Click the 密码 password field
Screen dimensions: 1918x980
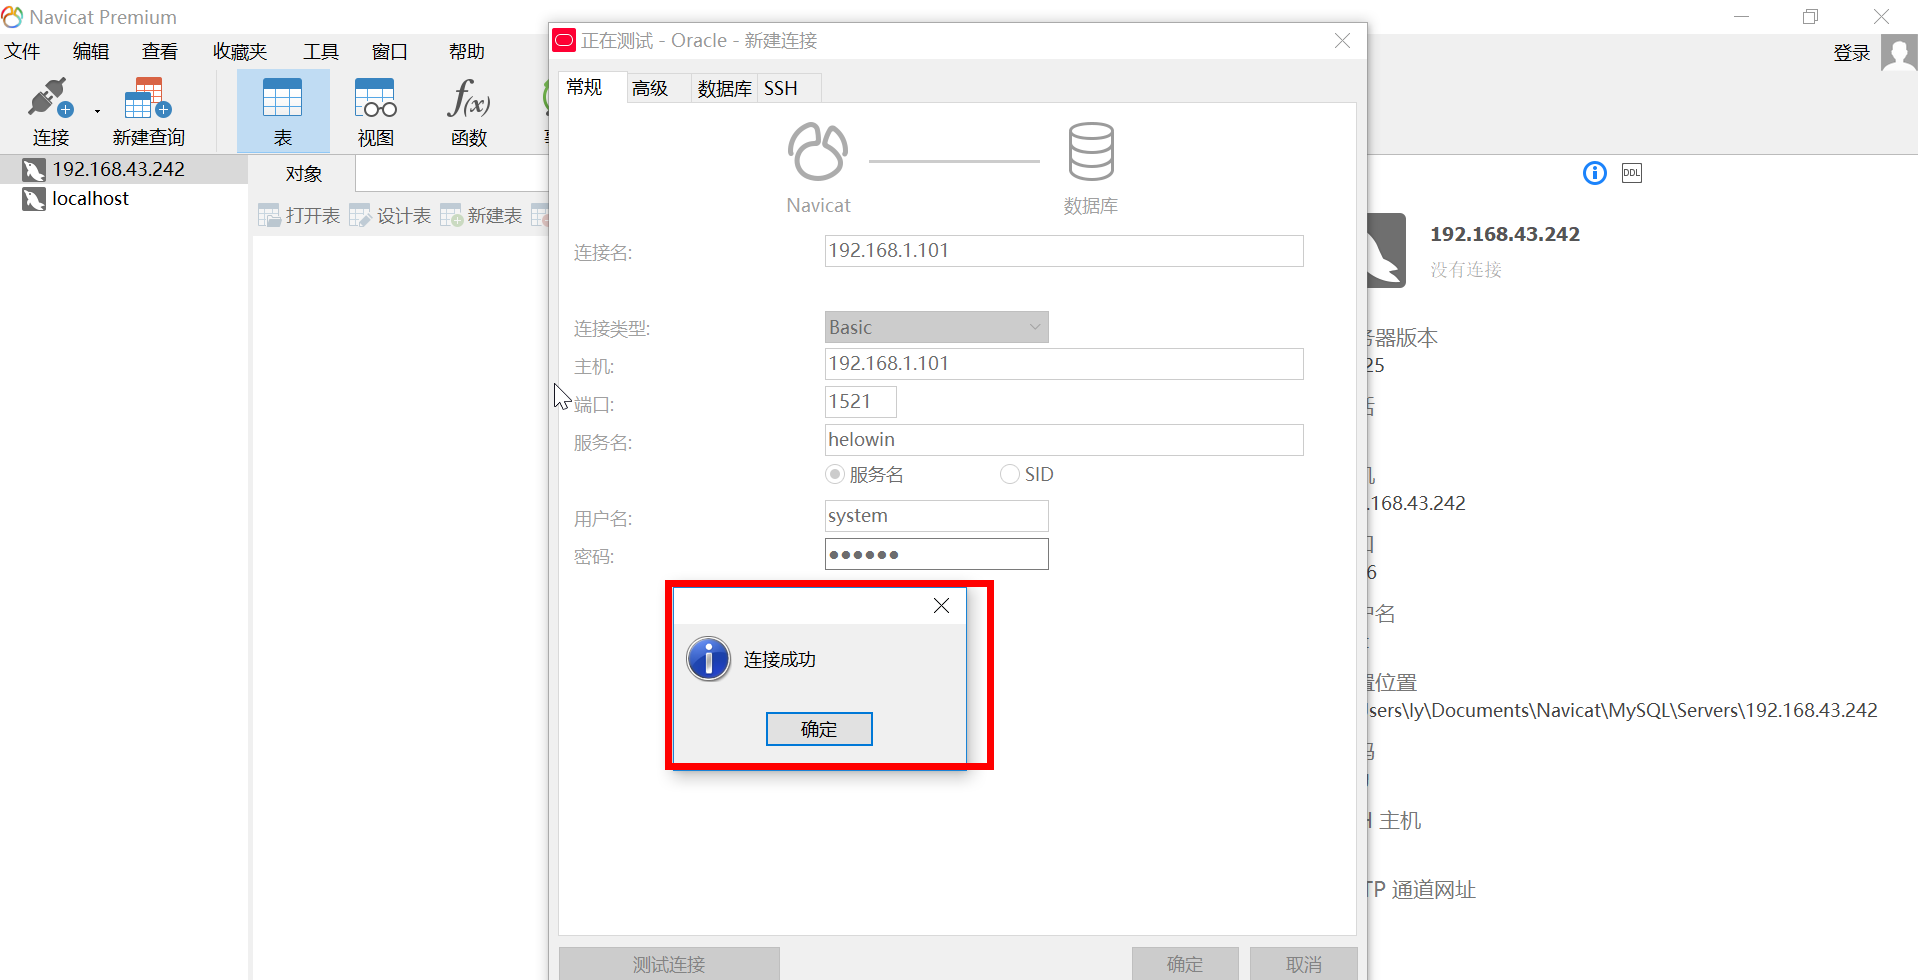point(936,554)
